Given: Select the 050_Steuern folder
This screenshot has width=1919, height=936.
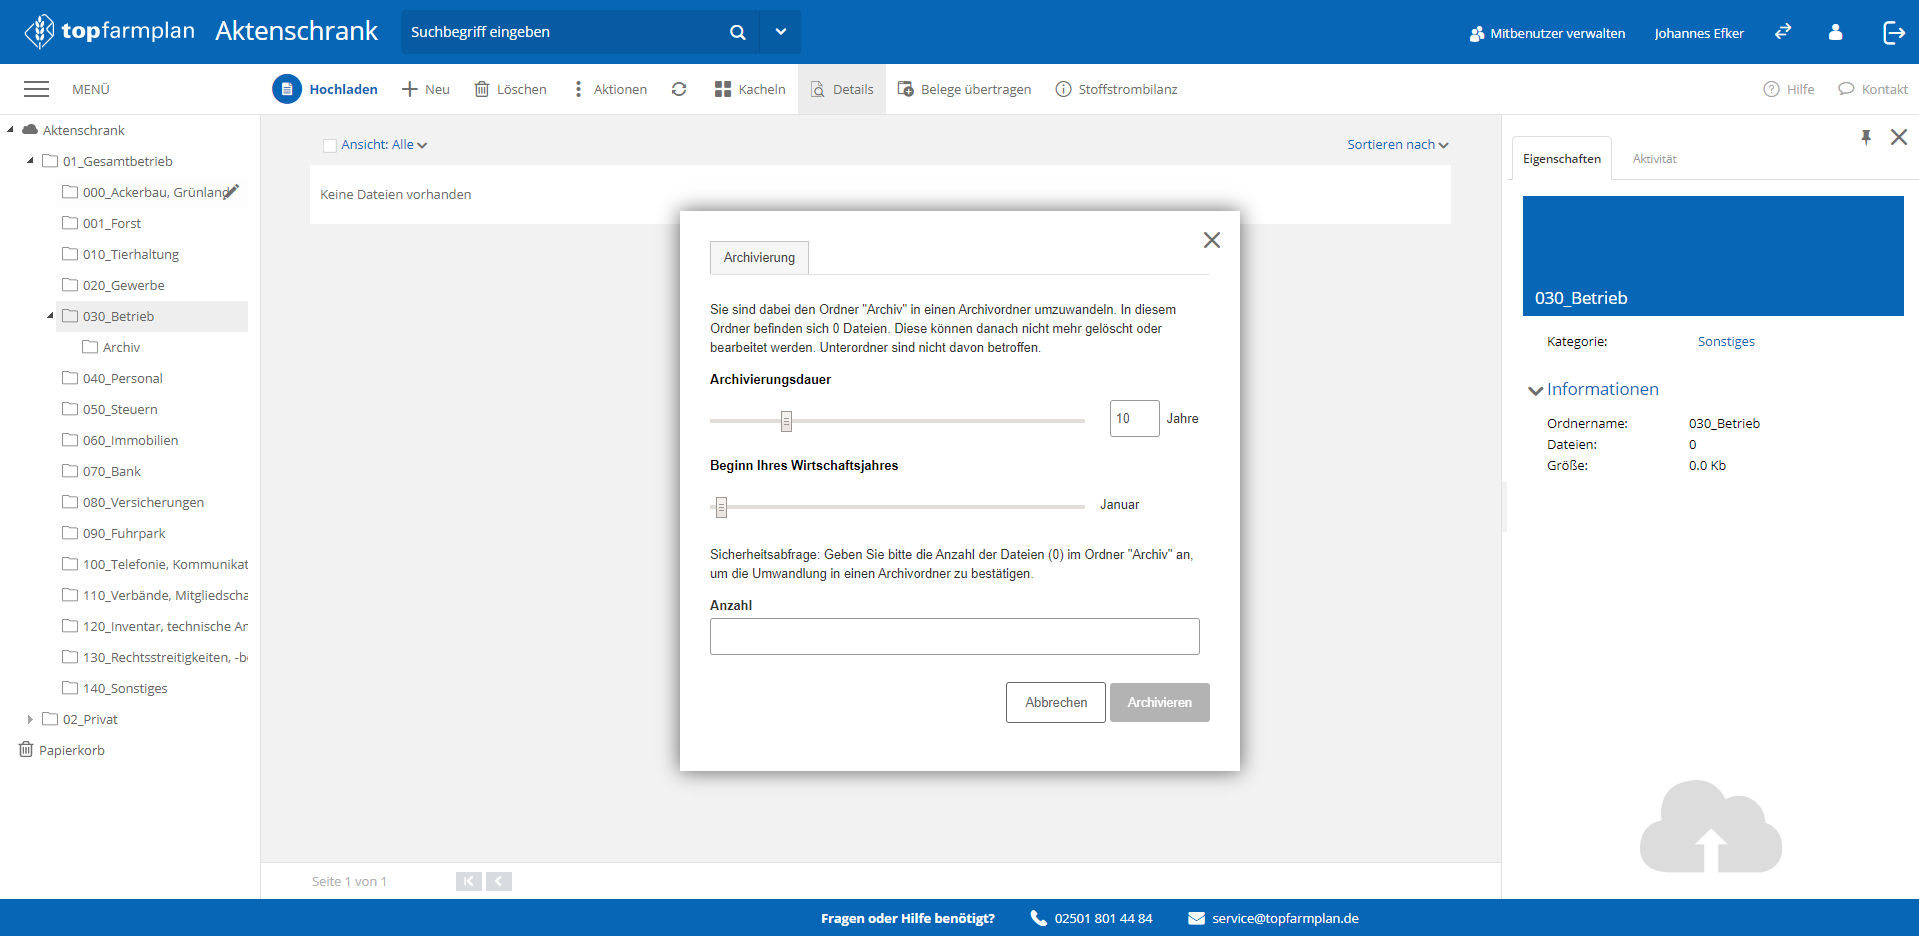Looking at the screenshot, I should (x=120, y=409).
